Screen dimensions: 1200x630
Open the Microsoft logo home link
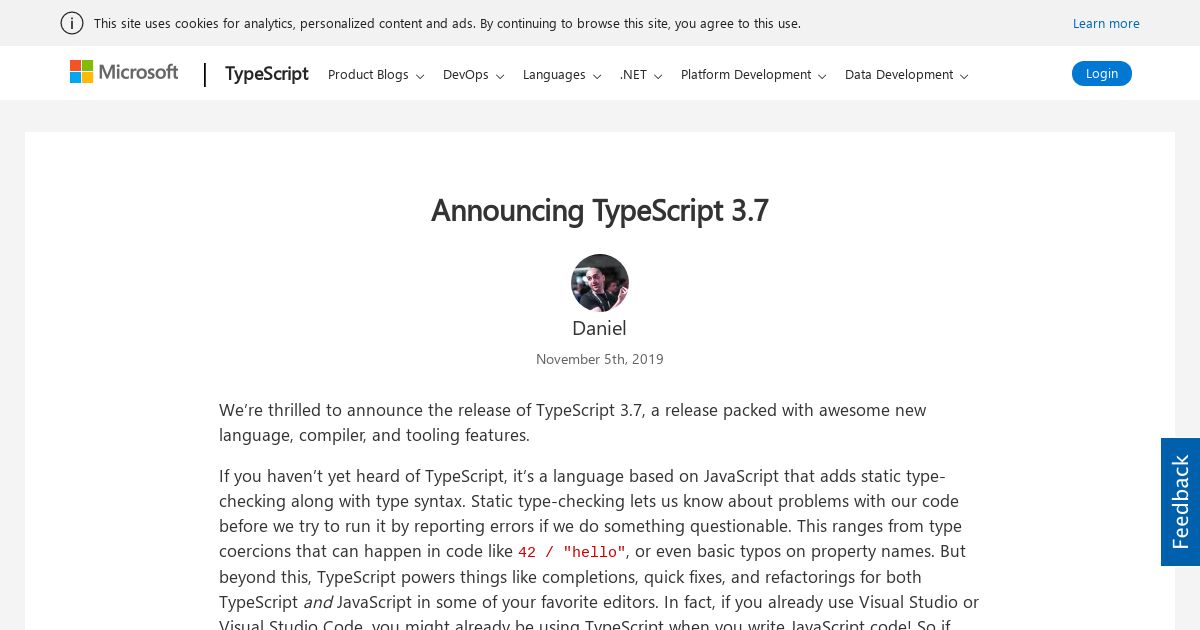point(124,72)
